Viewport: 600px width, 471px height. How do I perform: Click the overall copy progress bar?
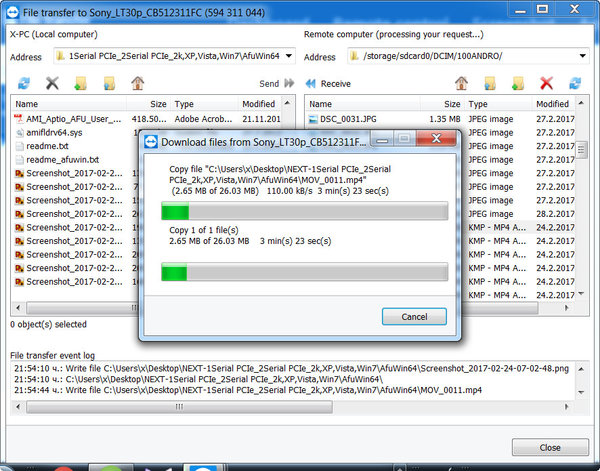point(305,272)
